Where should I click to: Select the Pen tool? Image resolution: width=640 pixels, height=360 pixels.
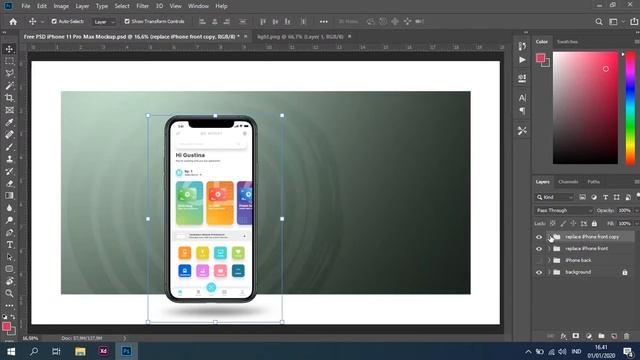(x=9, y=233)
